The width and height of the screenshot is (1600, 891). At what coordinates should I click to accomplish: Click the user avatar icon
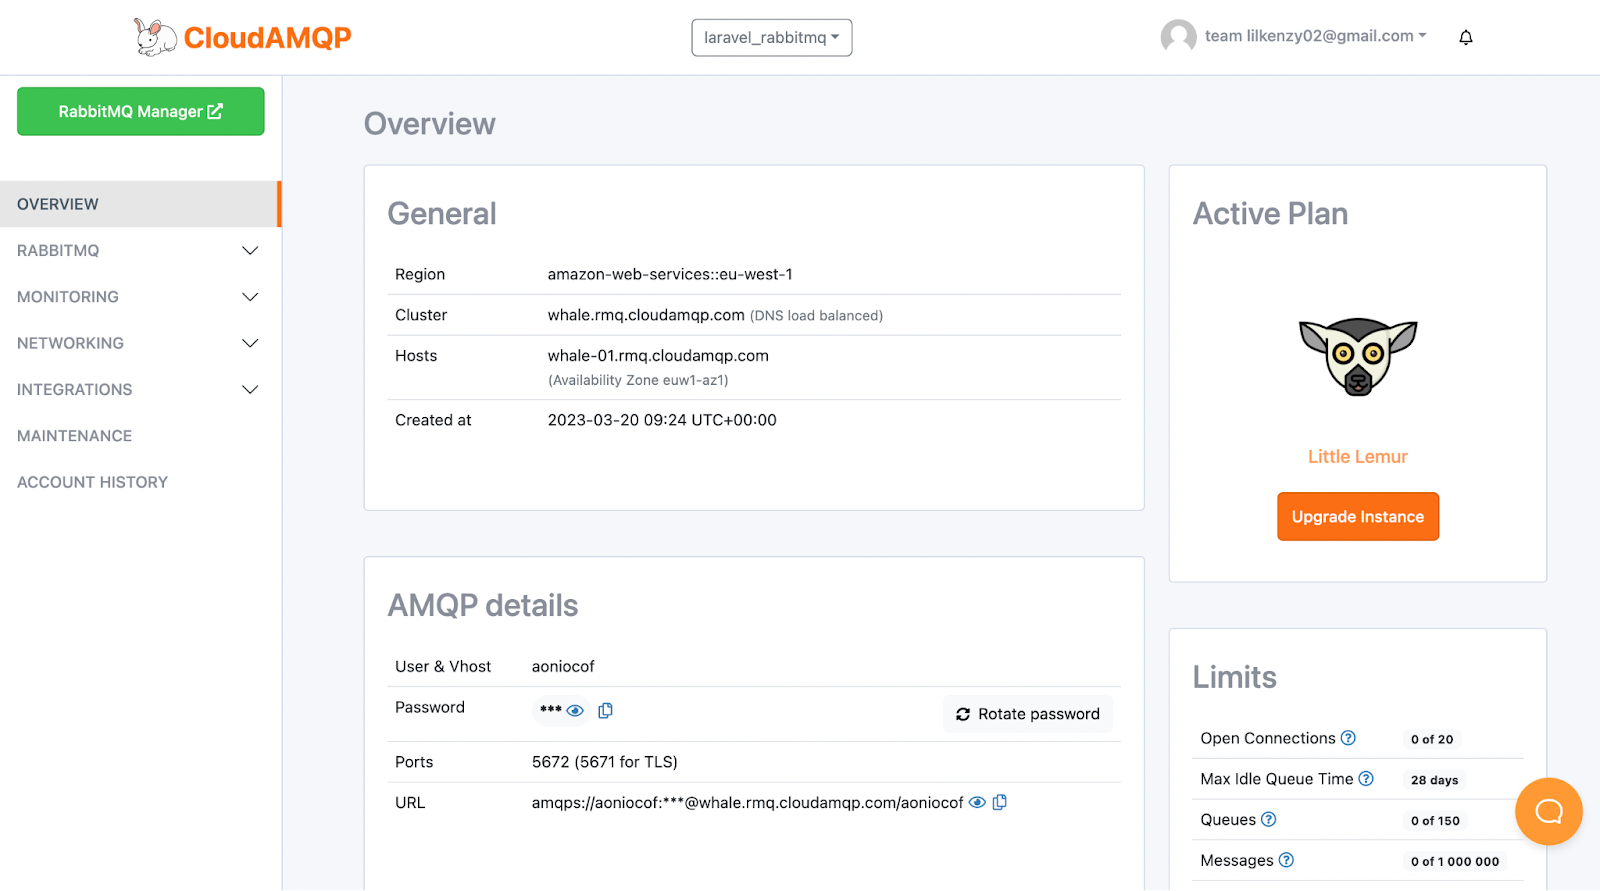pos(1178,37)
